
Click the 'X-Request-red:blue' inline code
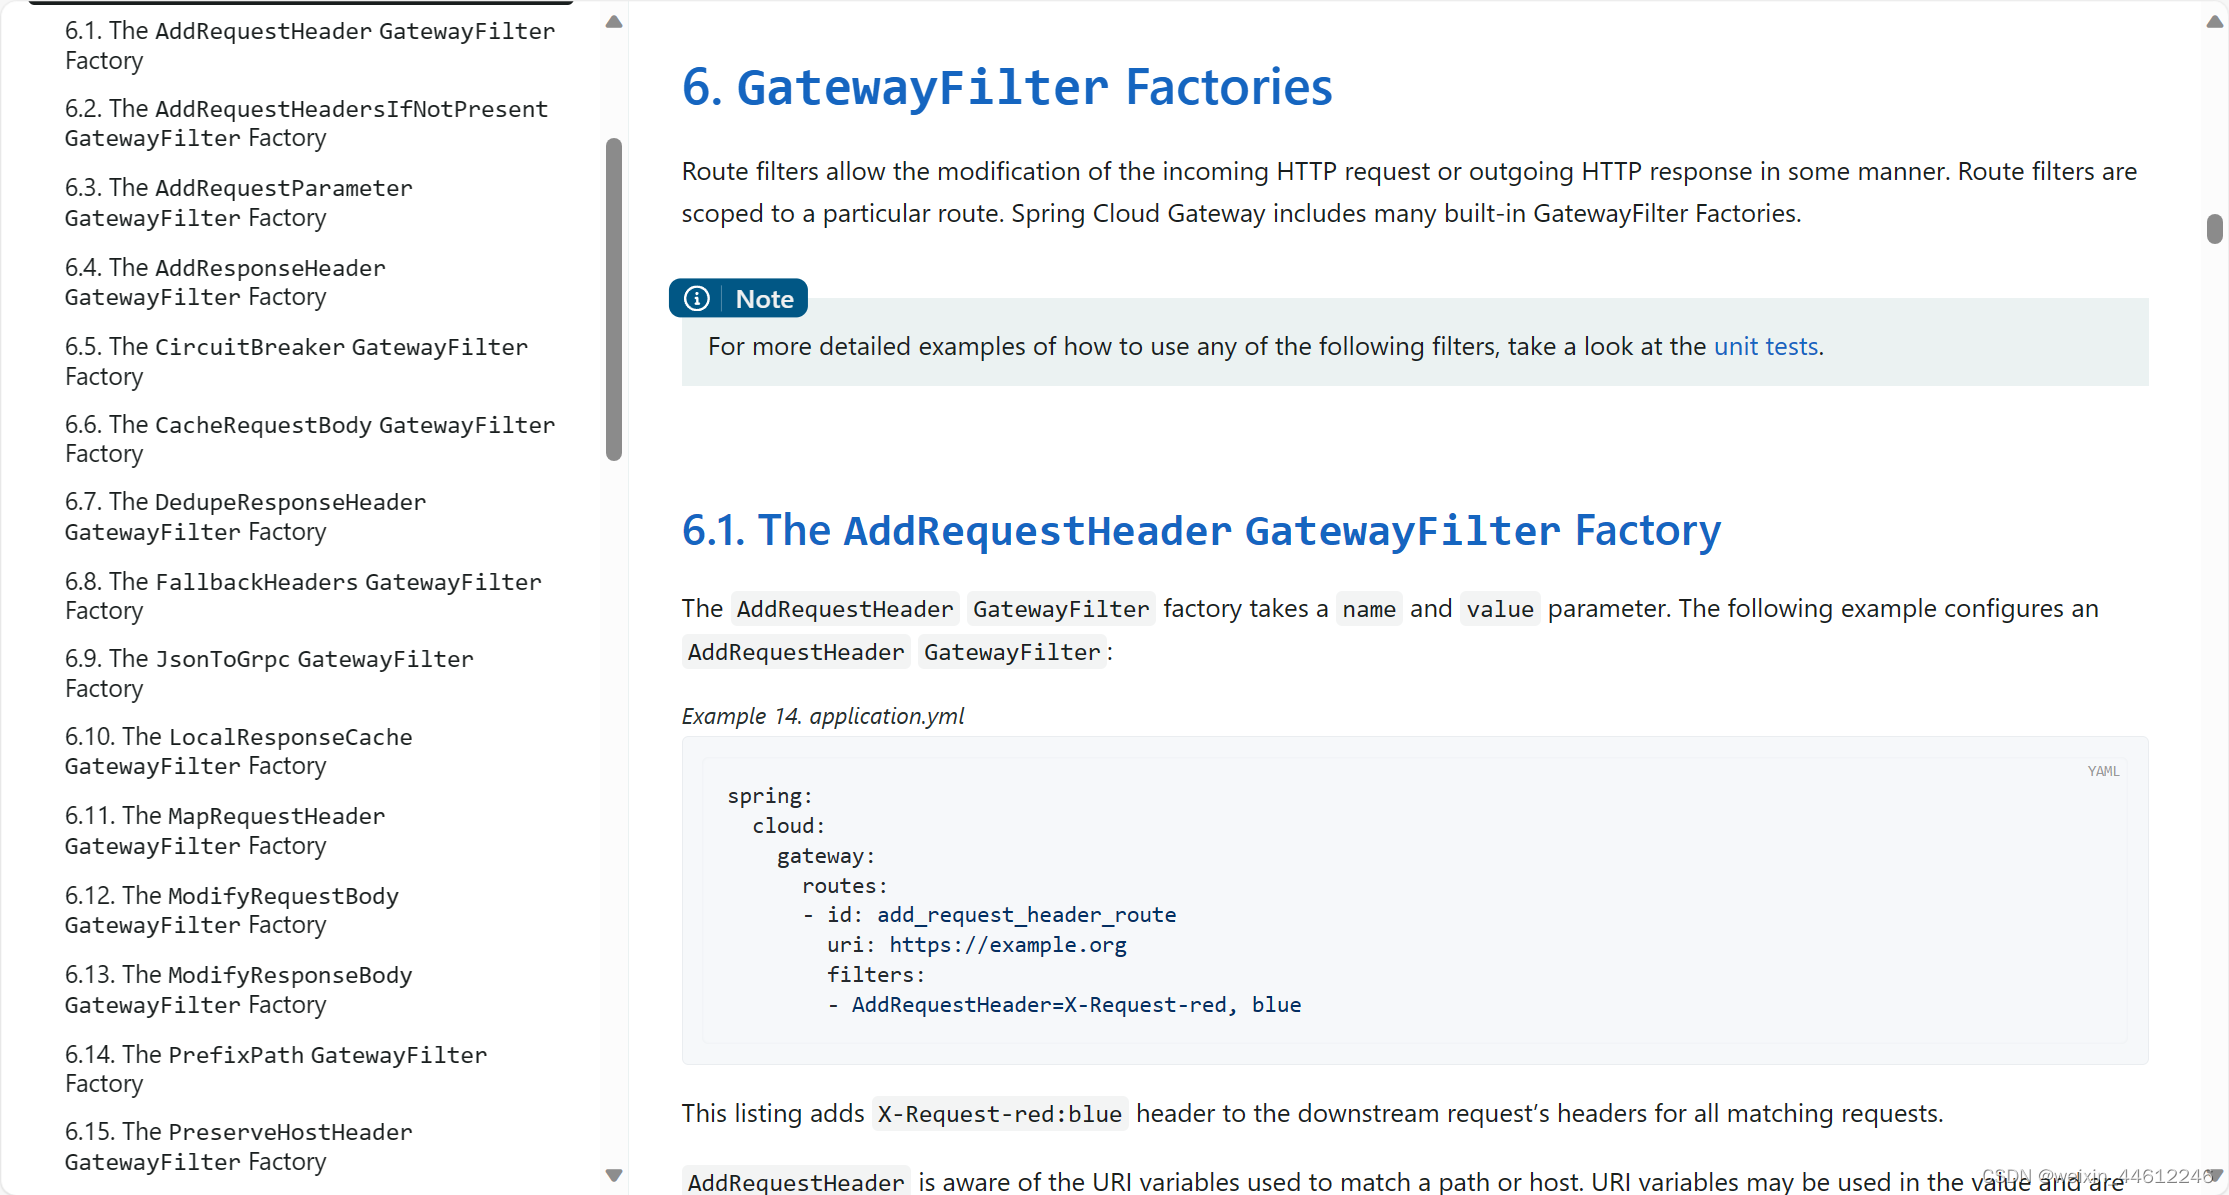point(1000,1114)
